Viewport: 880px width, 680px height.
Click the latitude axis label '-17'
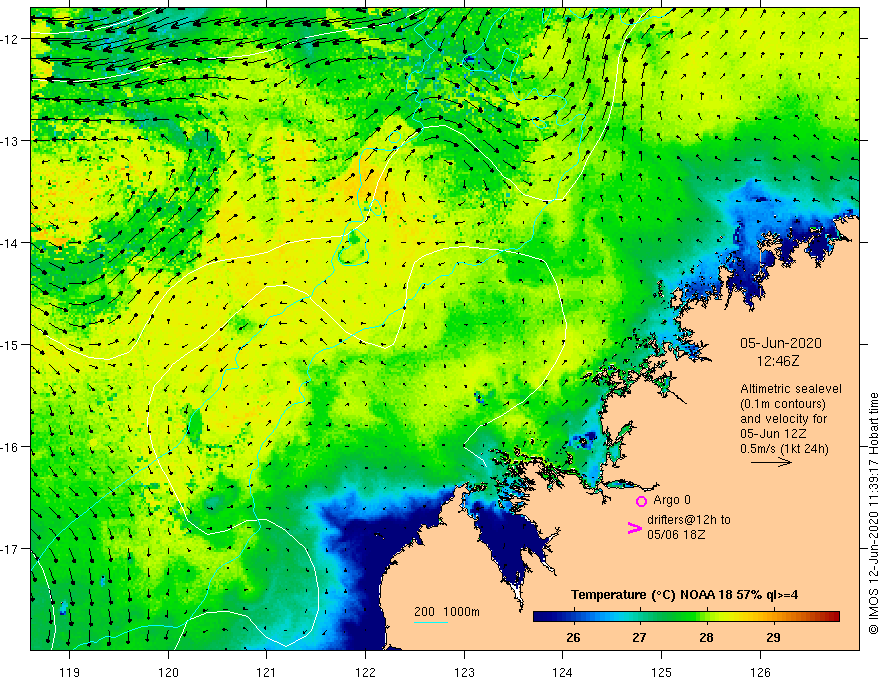pyautogui.click(x=11, y=548)
